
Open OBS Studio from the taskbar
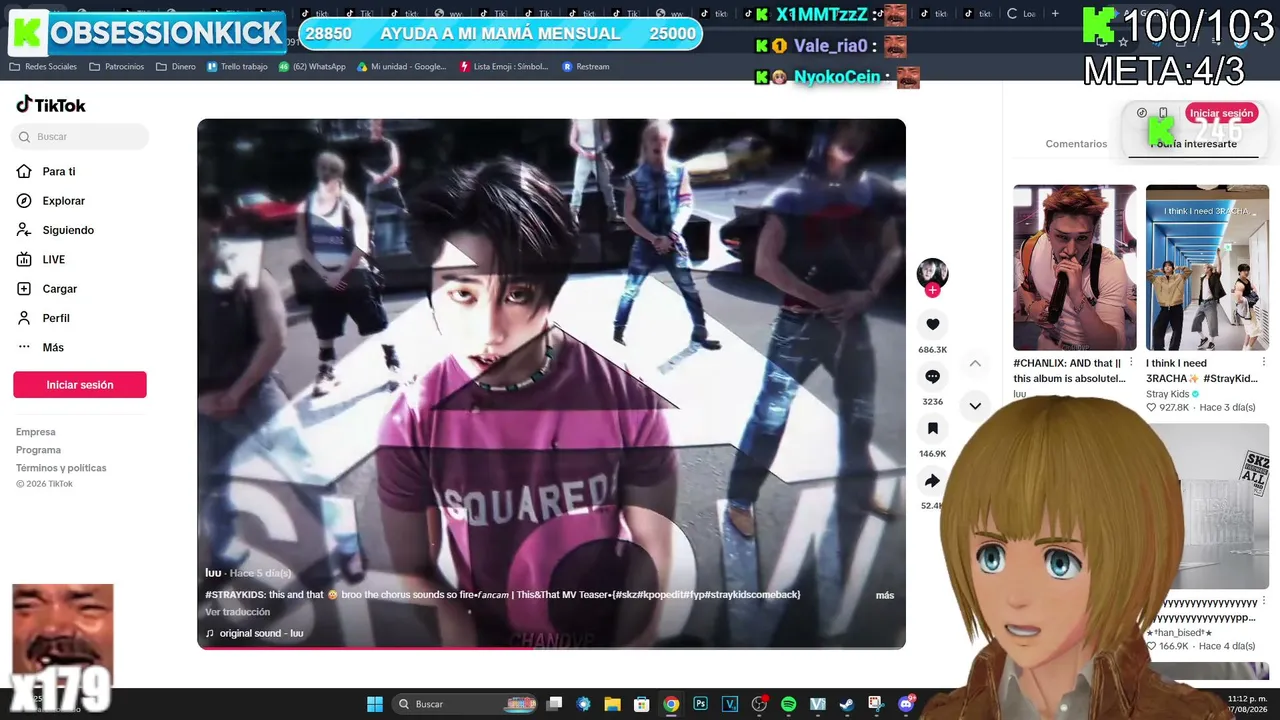click(759, 704)
